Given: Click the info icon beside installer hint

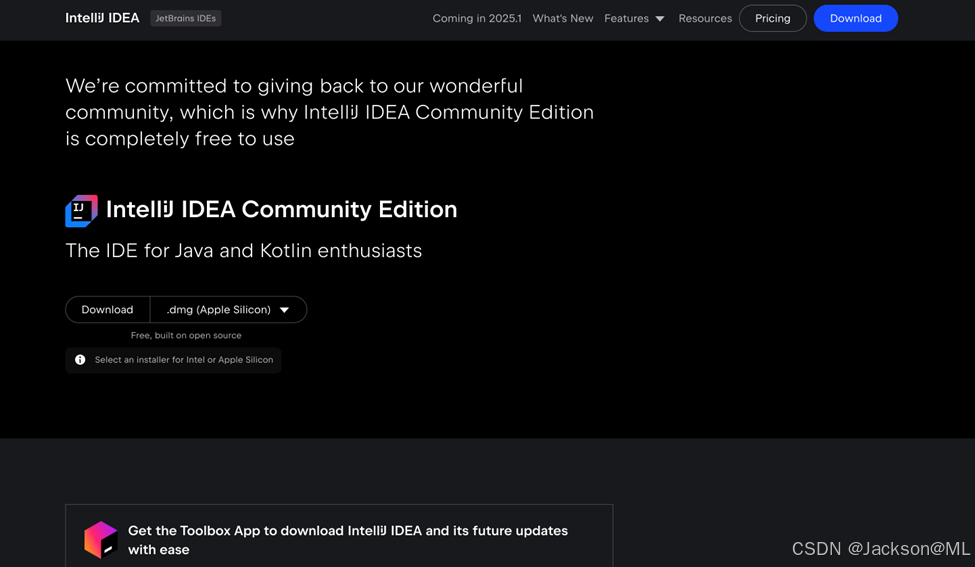Looking at the screenshot, I should (x=80, y=360).
